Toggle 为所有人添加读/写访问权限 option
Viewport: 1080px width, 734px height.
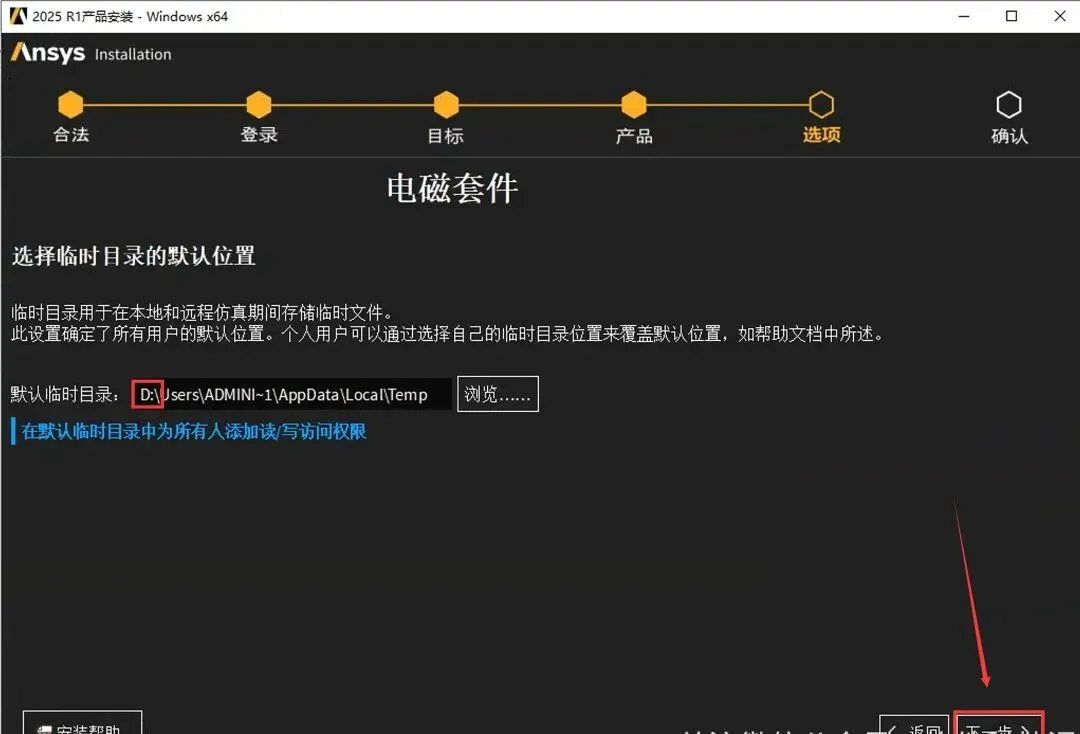tap(189, 432)
